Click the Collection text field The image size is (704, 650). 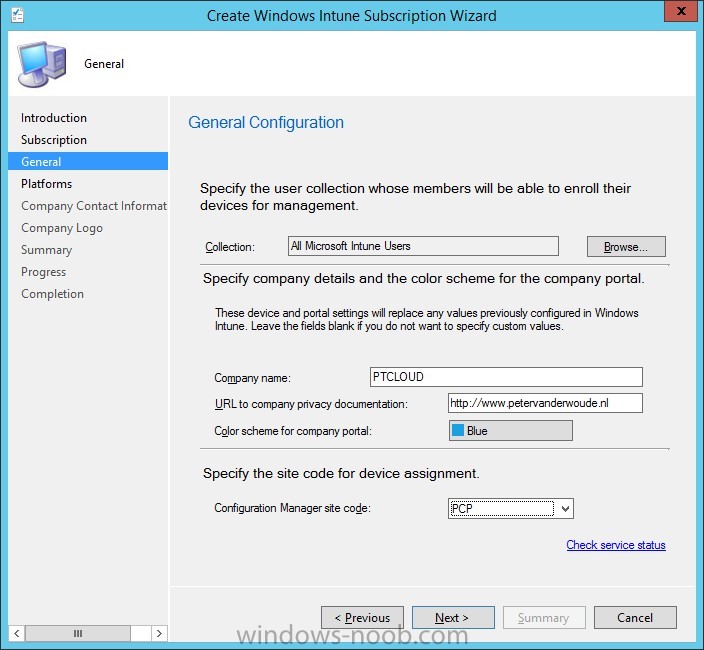(423, 246)
